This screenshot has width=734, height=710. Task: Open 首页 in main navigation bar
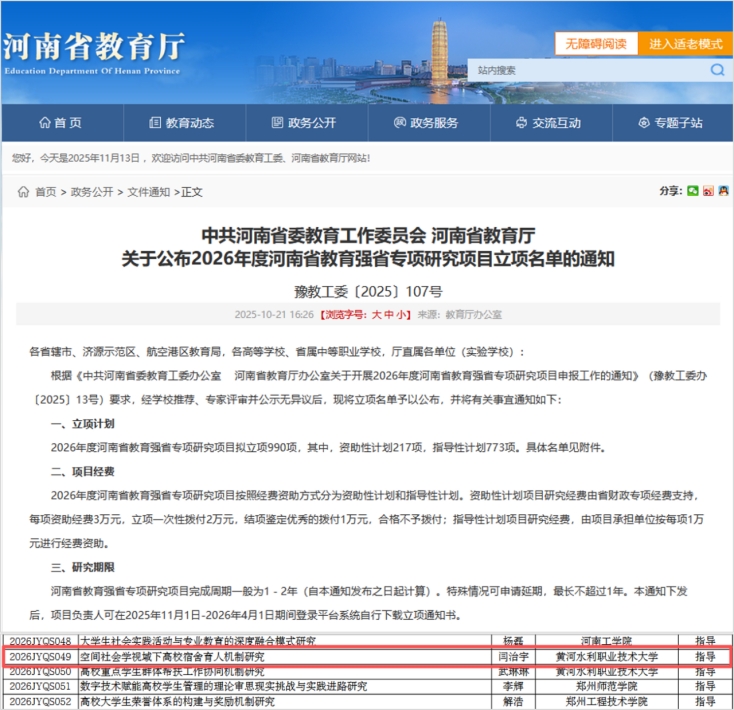60,123
